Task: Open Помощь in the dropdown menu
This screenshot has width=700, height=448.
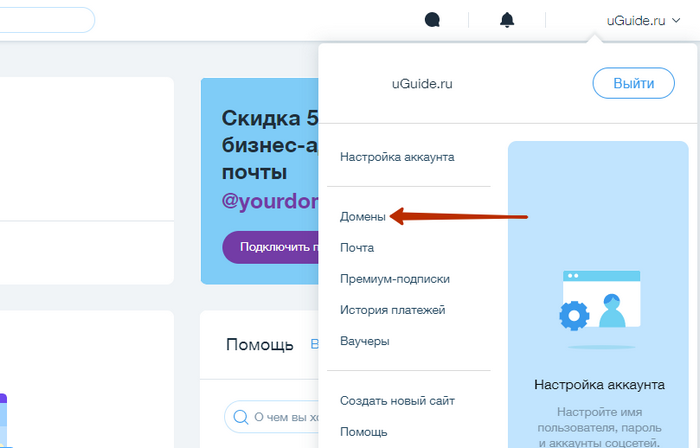Action: (x=363, y=432)
